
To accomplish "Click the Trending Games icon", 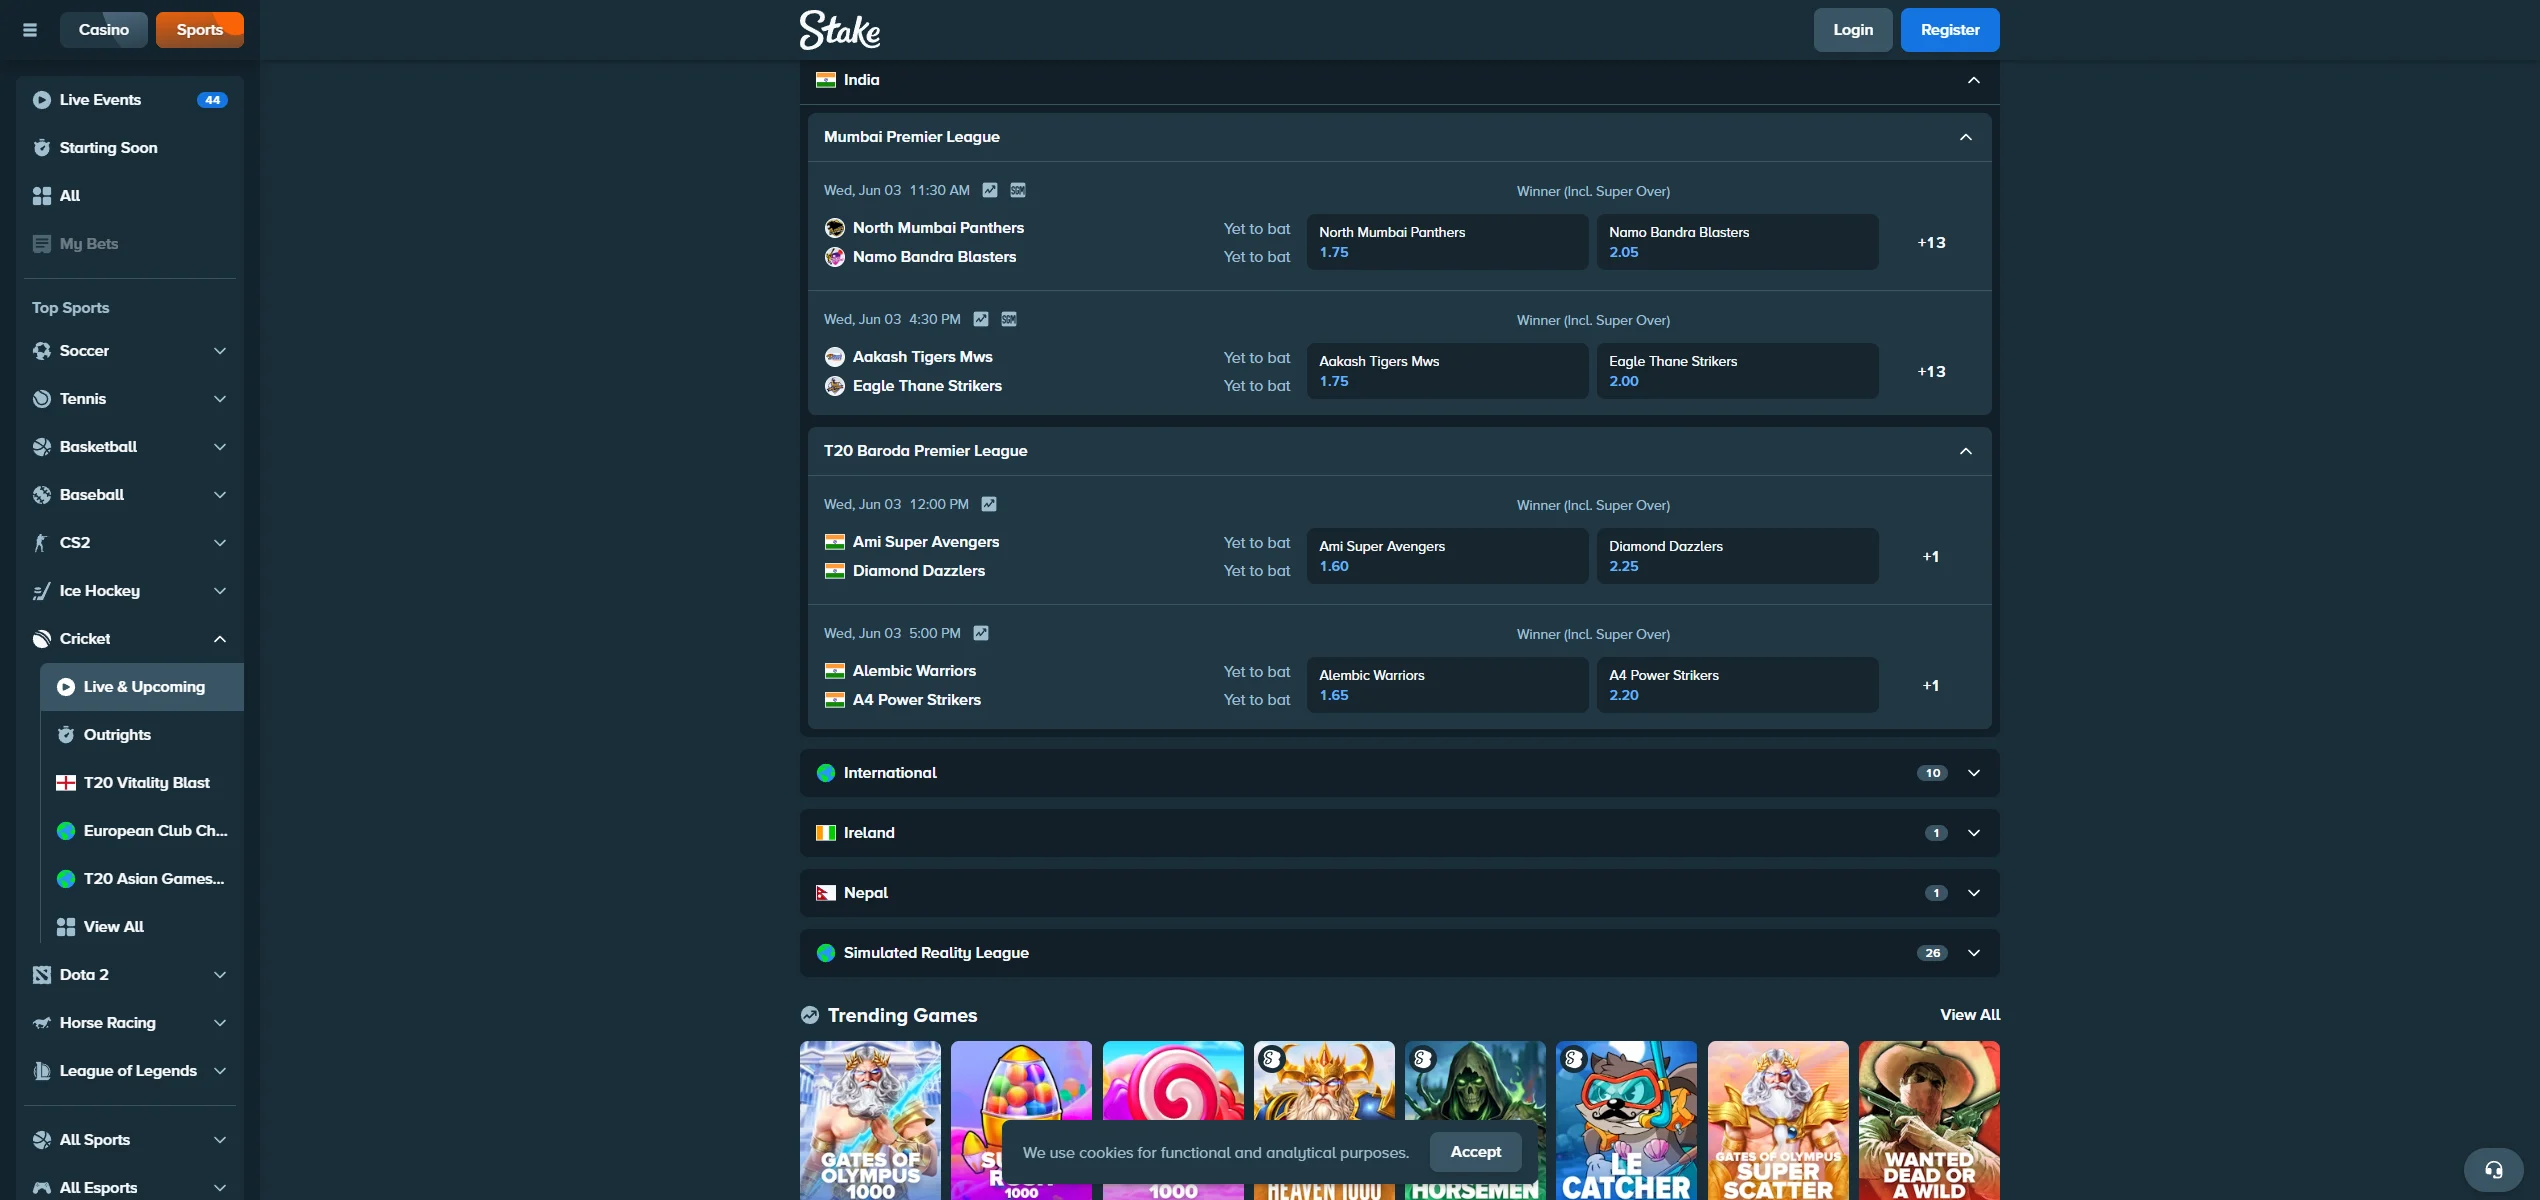I will click(x=810, y=1015).
